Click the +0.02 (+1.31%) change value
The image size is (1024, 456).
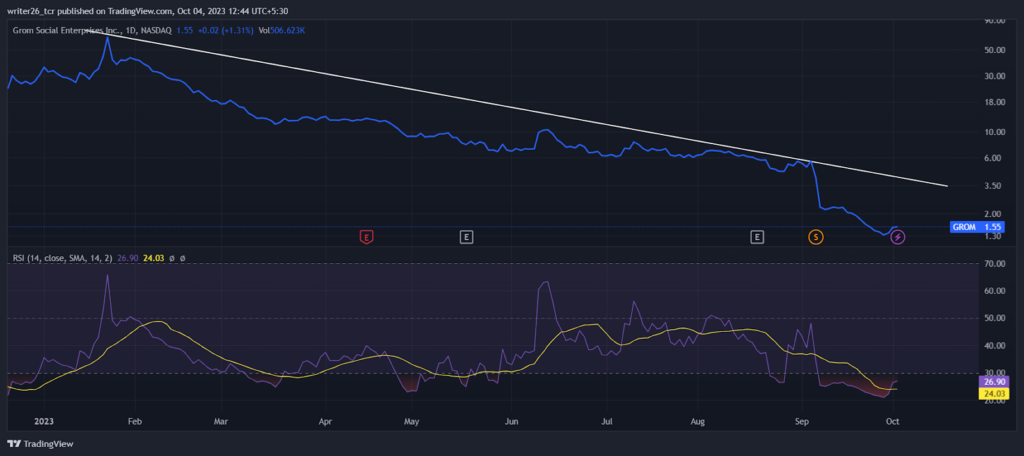point(227,30)
